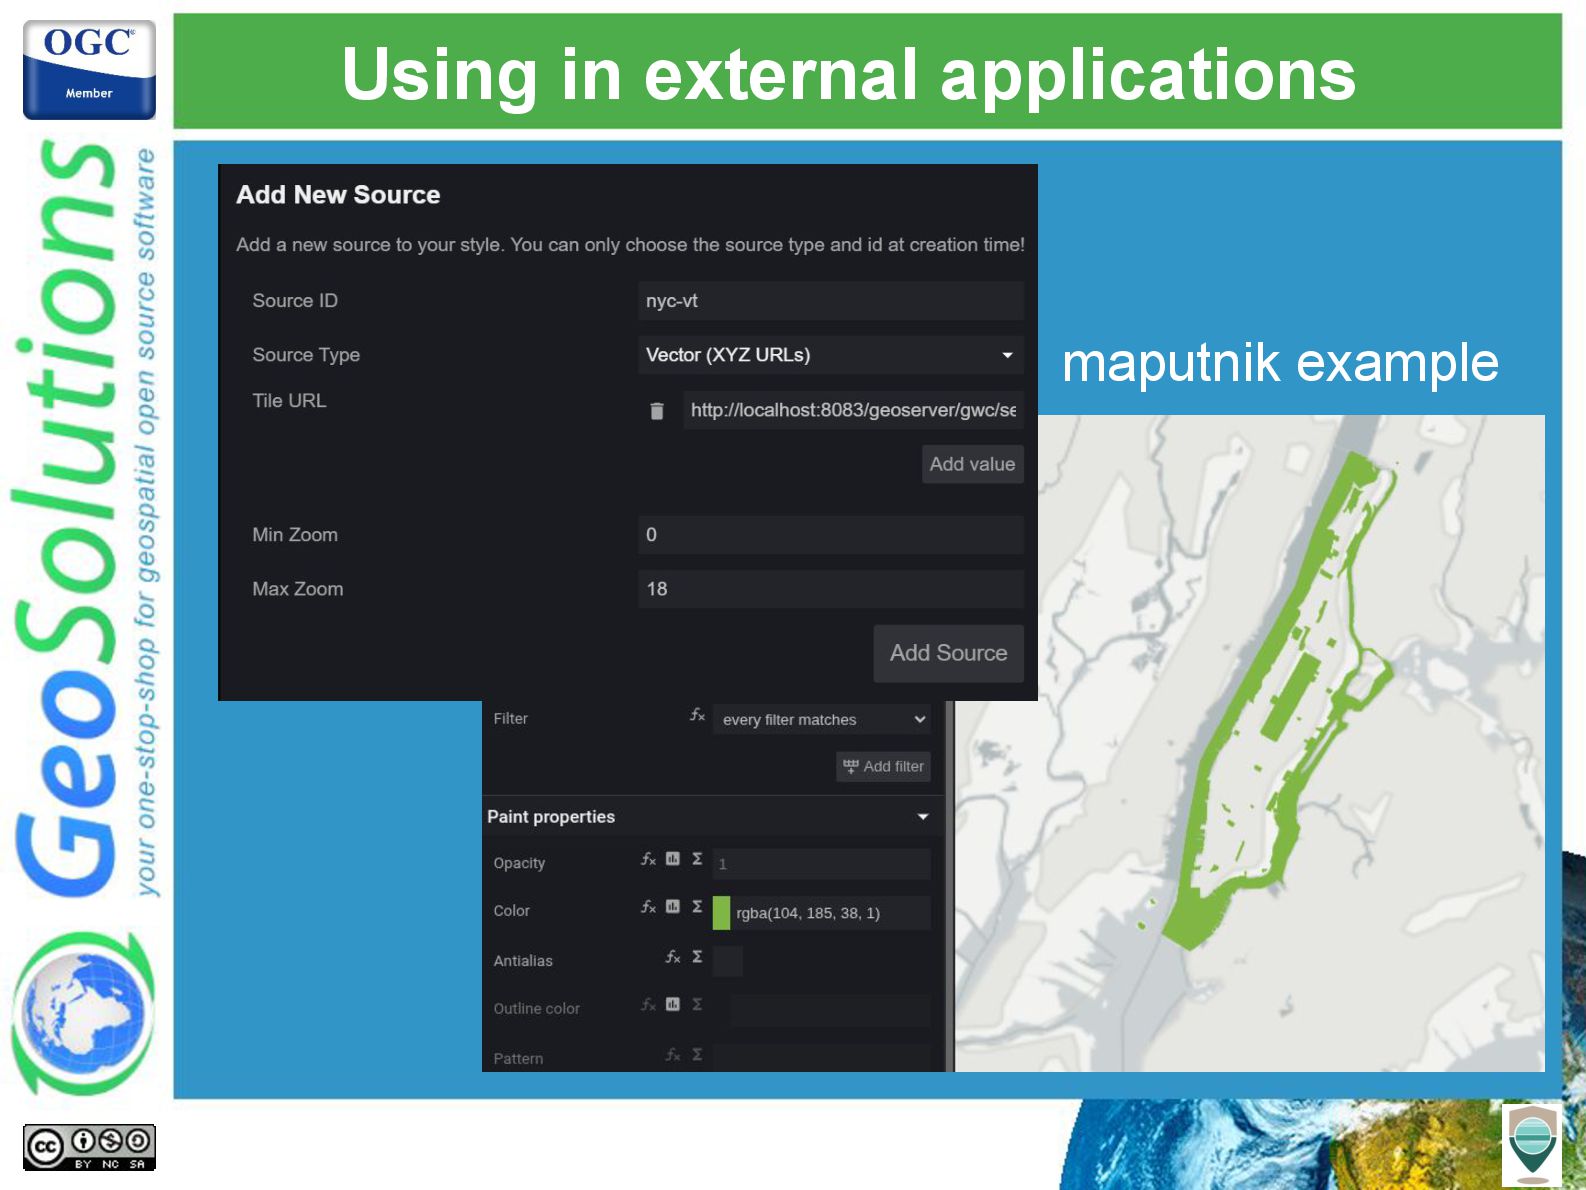Click the Max Zoom field showing 18

pos(830,589)
